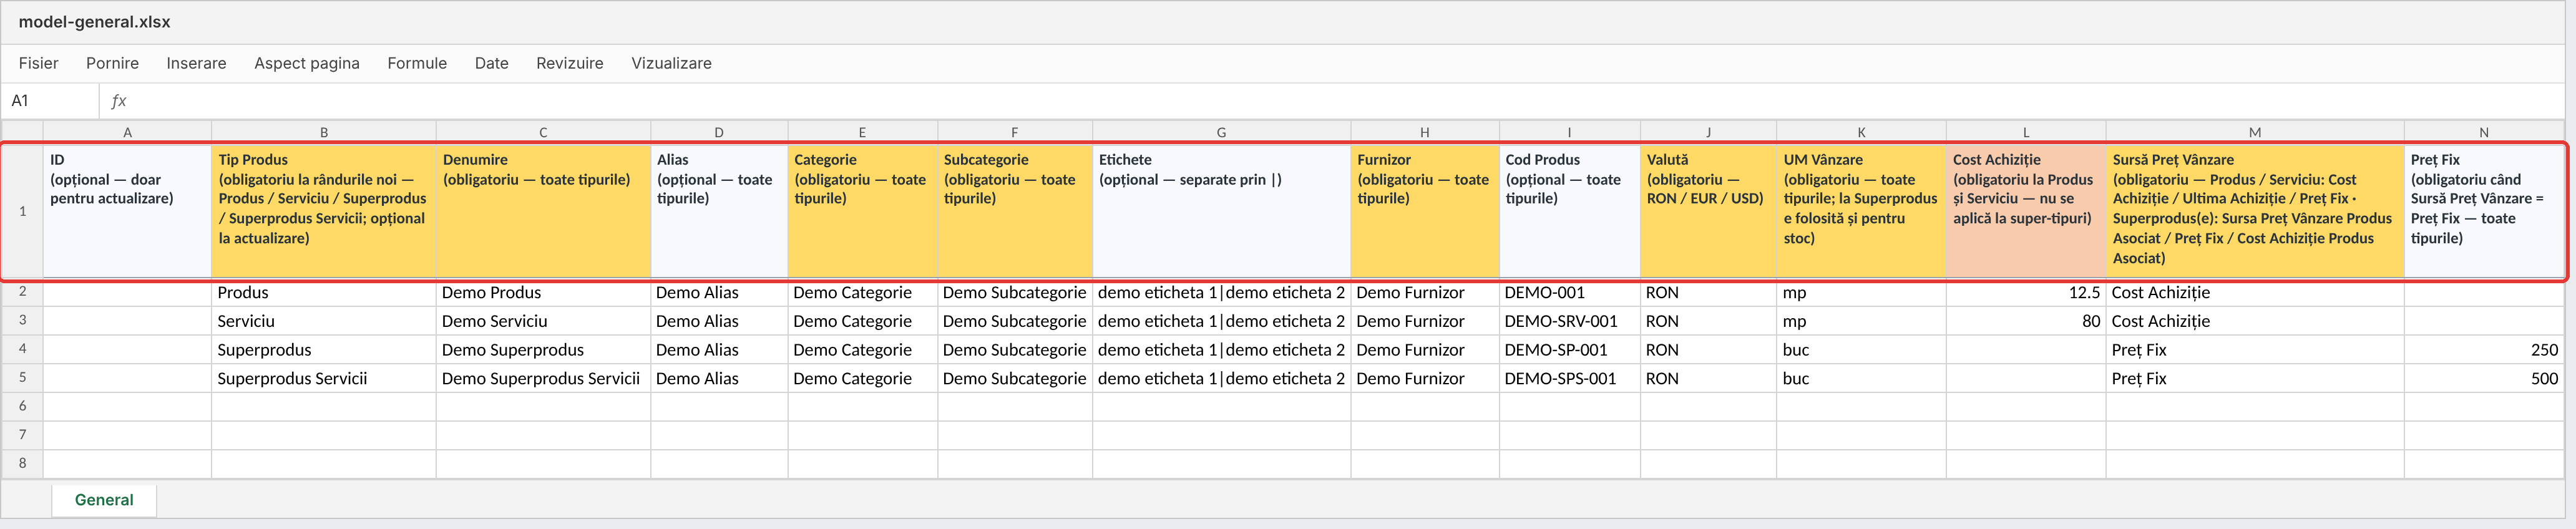Select column G header

[1221, 132]
